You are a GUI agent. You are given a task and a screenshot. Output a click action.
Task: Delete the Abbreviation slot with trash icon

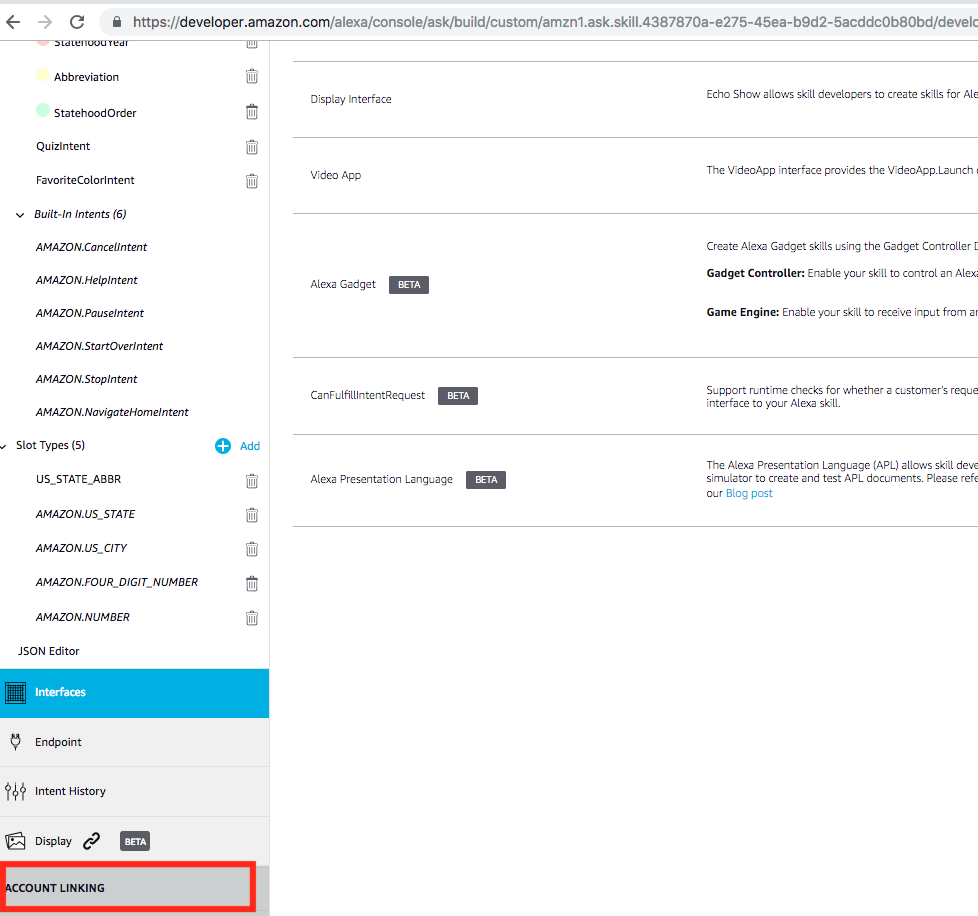252,77
